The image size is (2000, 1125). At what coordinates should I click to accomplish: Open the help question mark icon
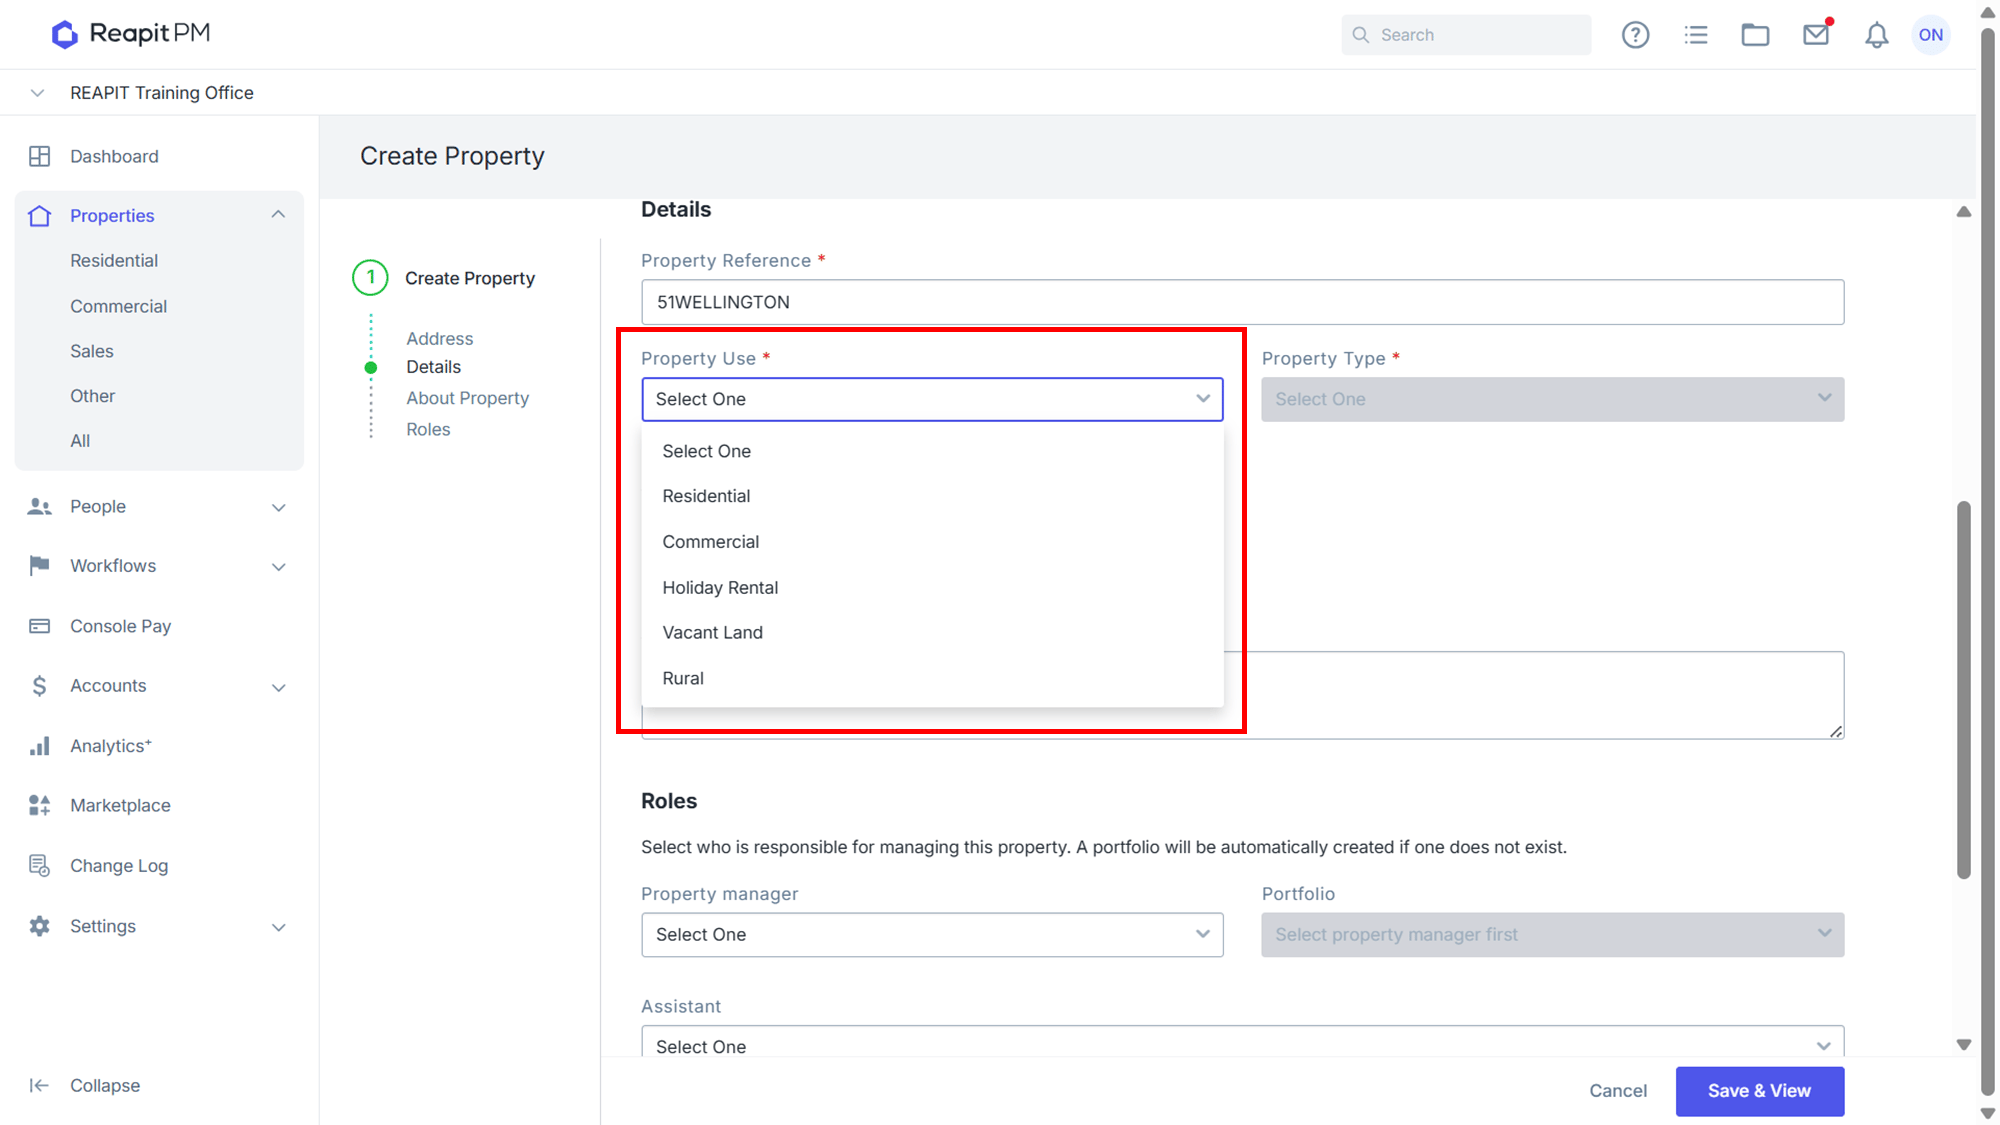coord(1635,35)
